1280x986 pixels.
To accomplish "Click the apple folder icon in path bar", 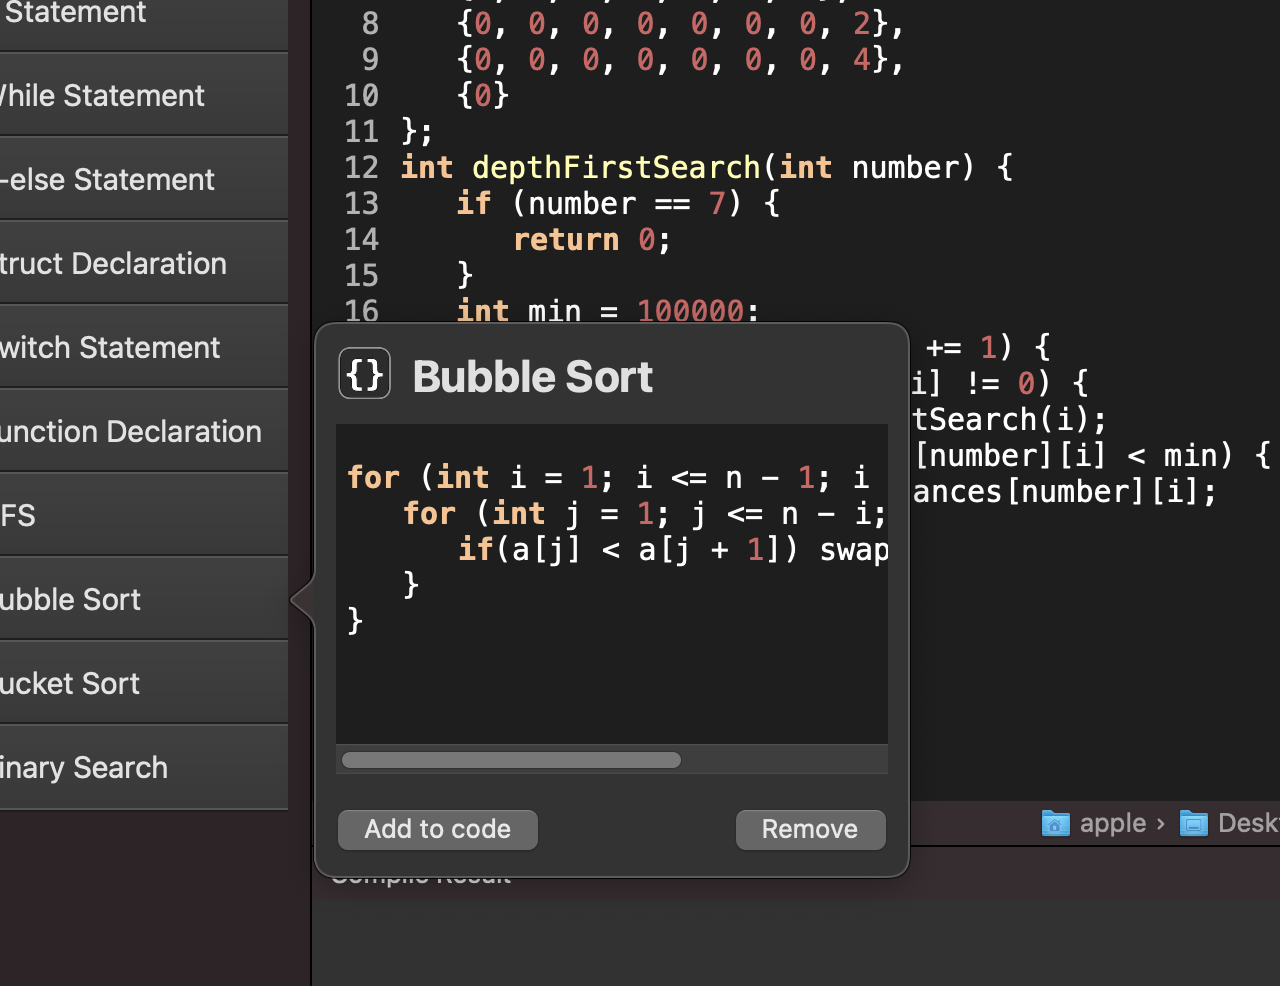I will (x=1056, y=823).
